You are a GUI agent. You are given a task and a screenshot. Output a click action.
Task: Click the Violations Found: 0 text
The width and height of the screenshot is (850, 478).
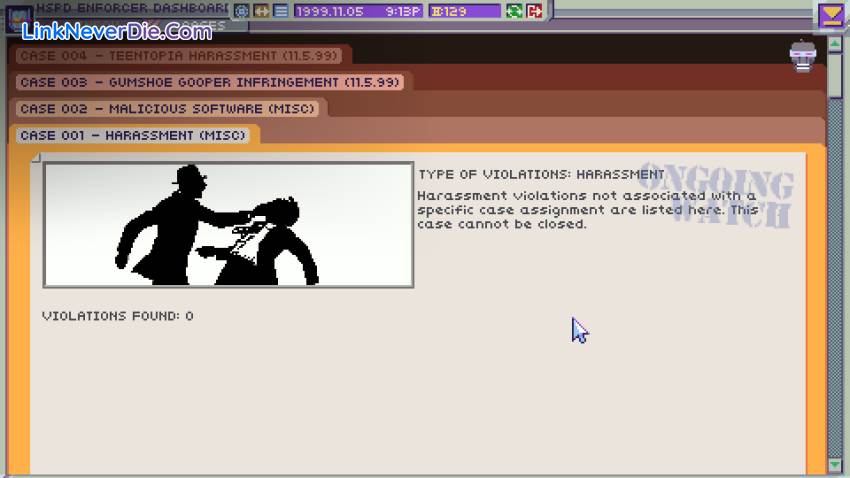(118, 316)
